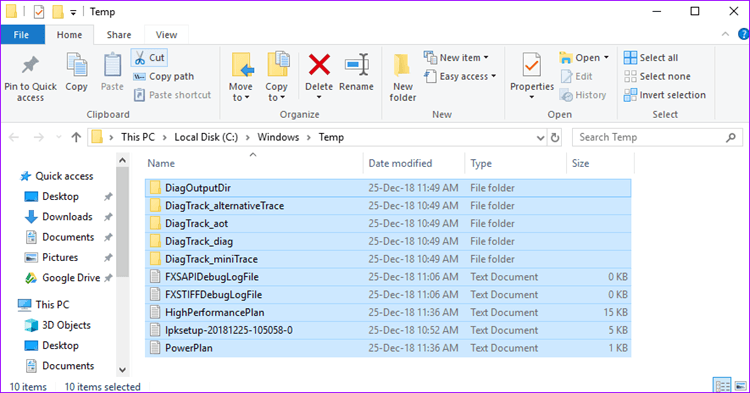The image size is (750, 393).
Task: Collapse the ribbon with the chevron
Action: [x=726, y=34]
